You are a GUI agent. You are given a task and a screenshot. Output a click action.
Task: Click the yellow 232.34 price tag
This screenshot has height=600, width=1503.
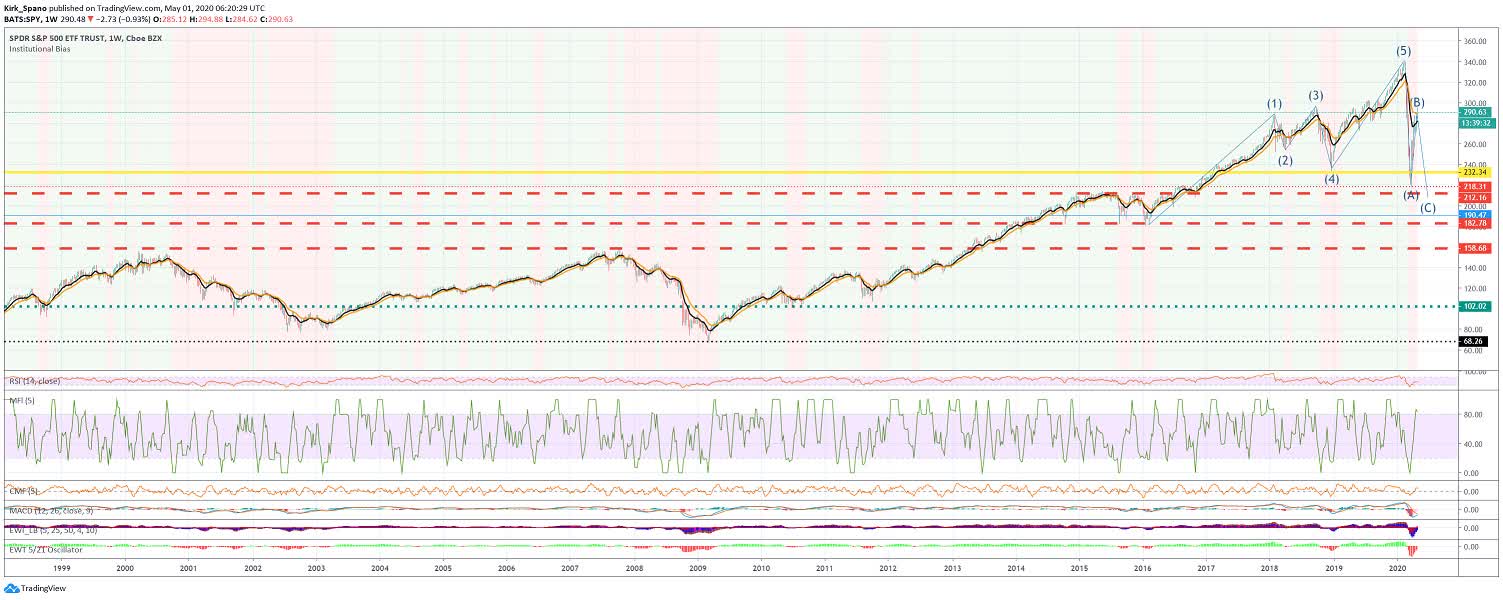coord(1477,173)
